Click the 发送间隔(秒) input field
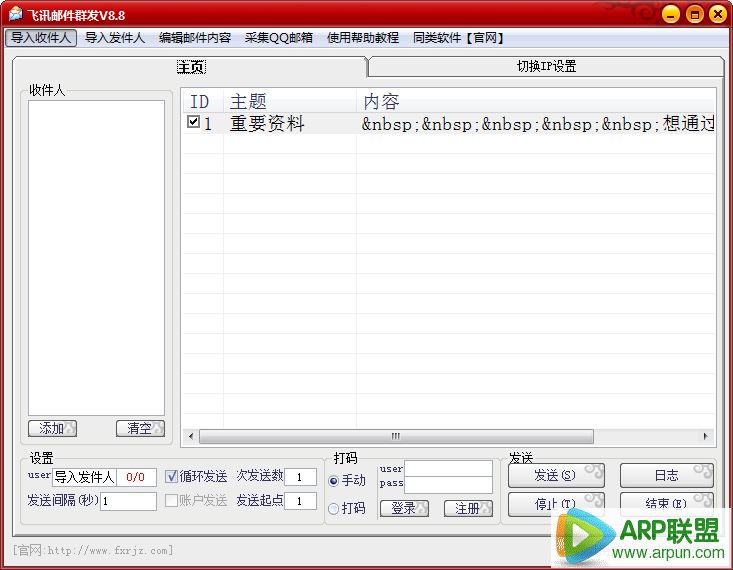 (x=129, y=501)
